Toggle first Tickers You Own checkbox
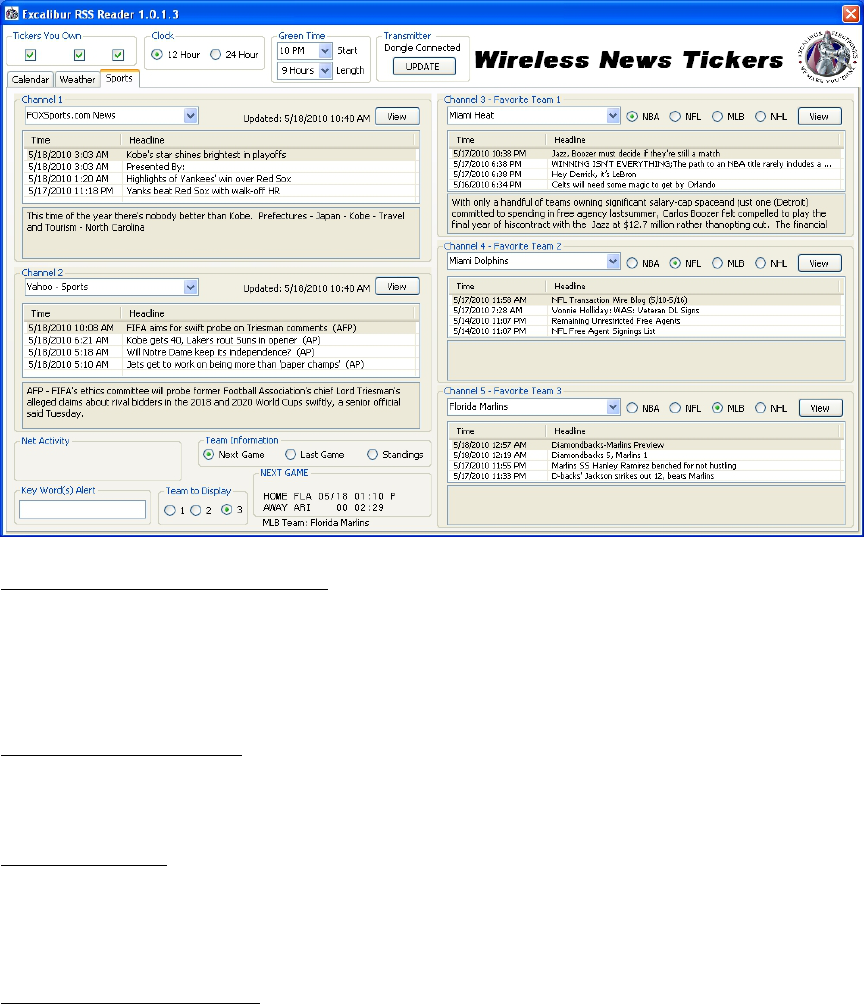Screen dimensions: 864x1004 coord(30,55)
